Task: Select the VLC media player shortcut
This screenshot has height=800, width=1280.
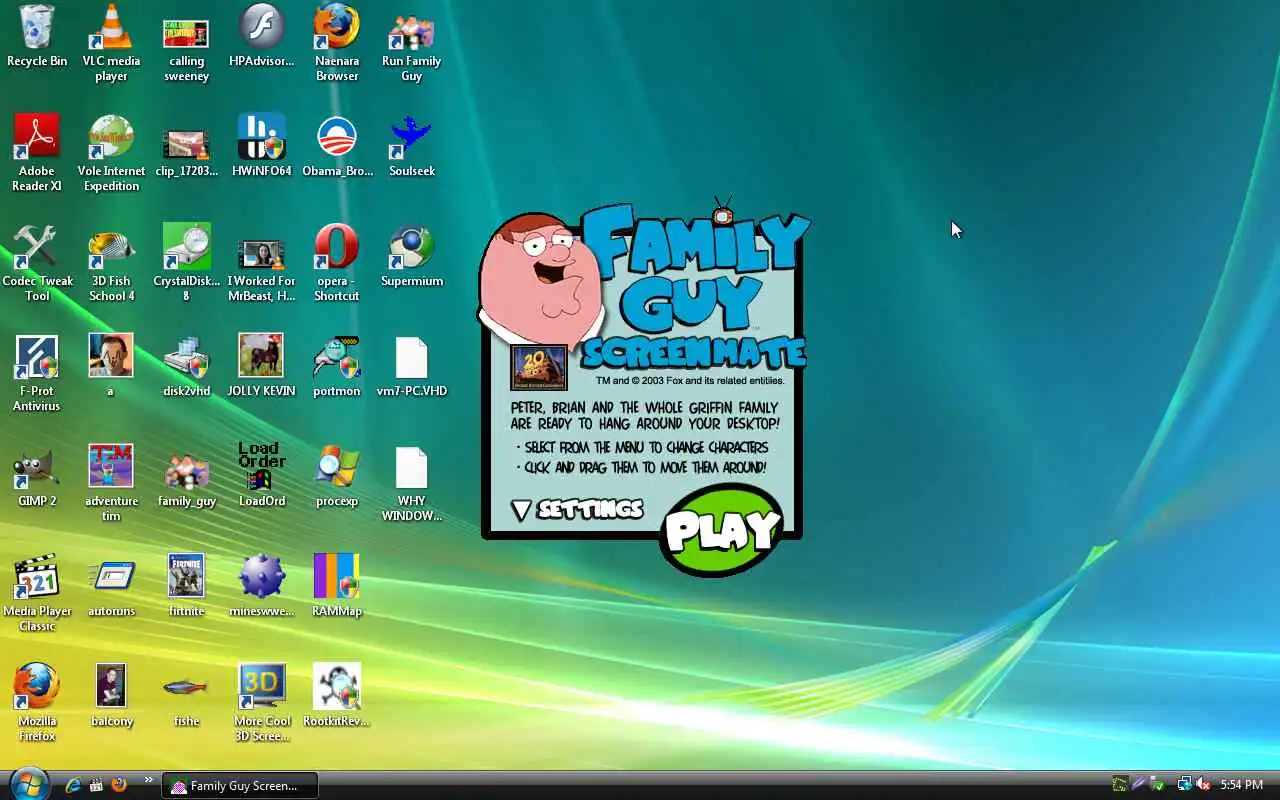Action: click(111, 42)
